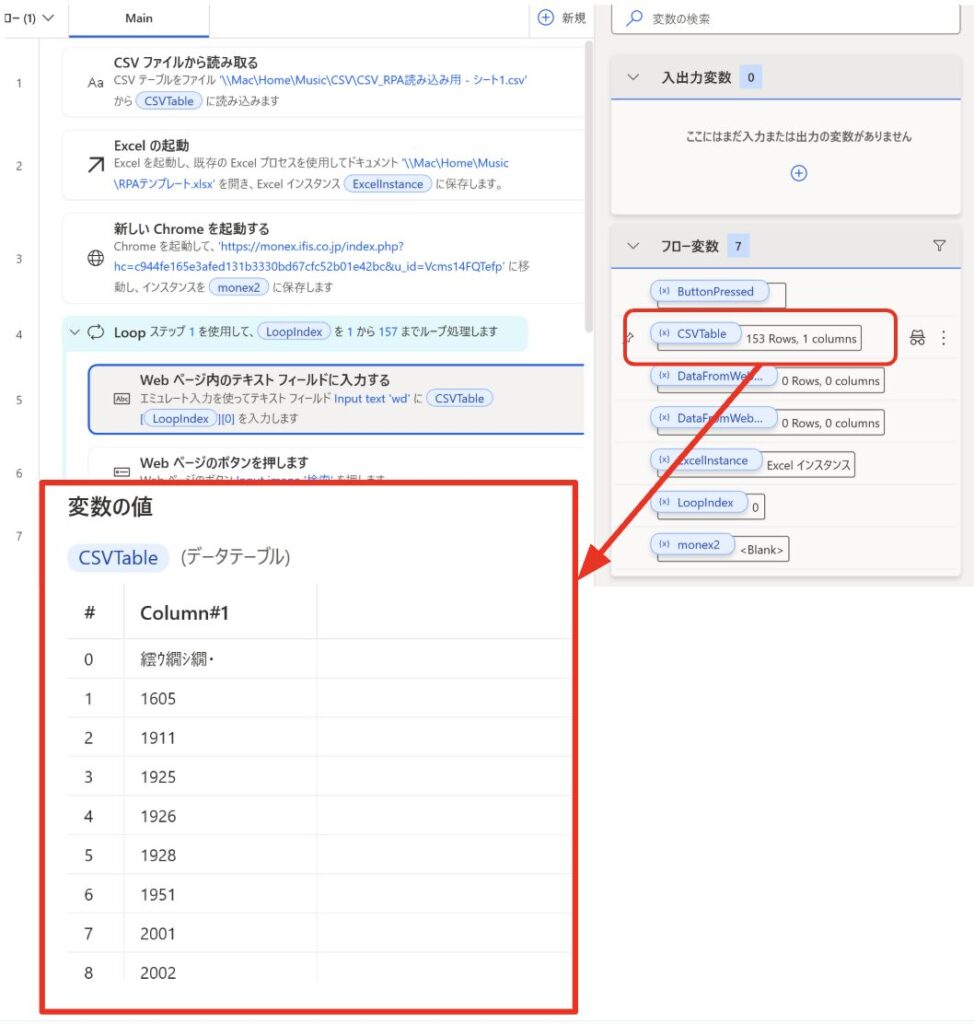Pin the CSVTable variable
This screenshot has width=974, height=1024.
tap(629, 336)
